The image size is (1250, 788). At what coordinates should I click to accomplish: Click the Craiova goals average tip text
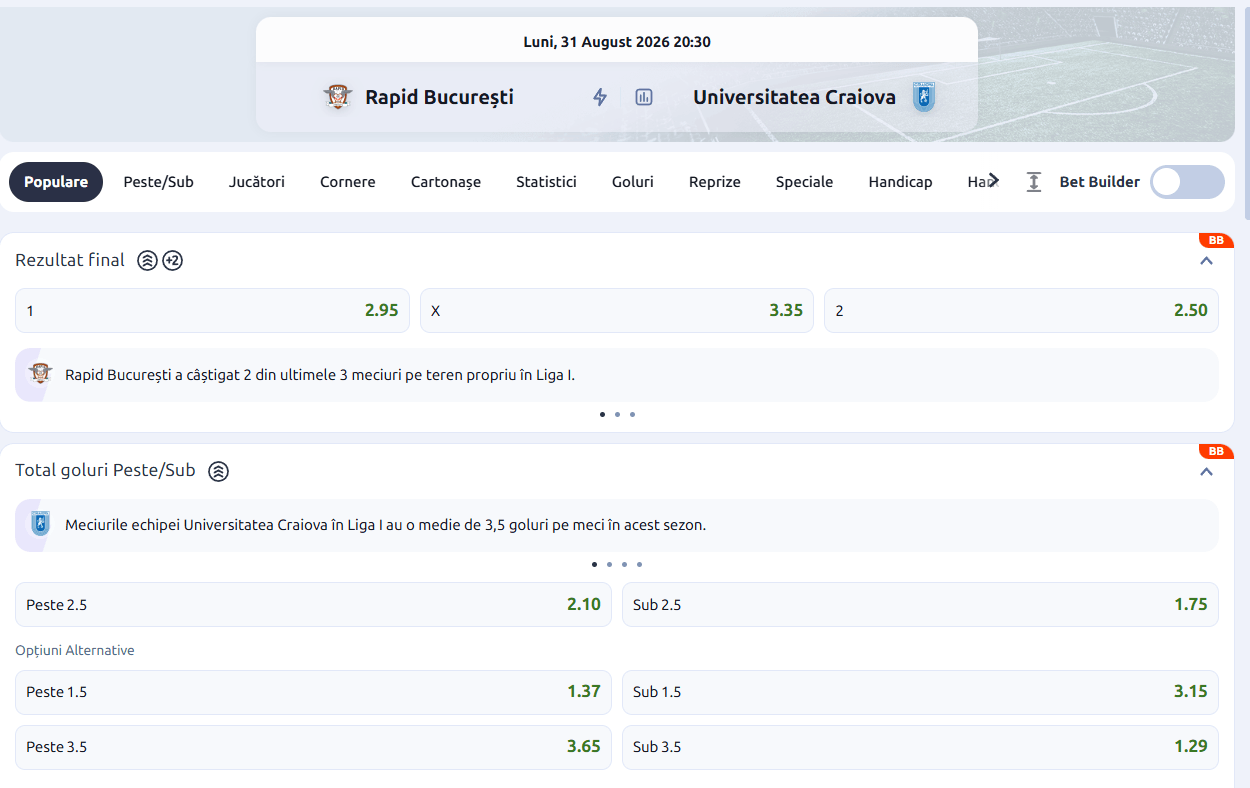tap(385, 525)
